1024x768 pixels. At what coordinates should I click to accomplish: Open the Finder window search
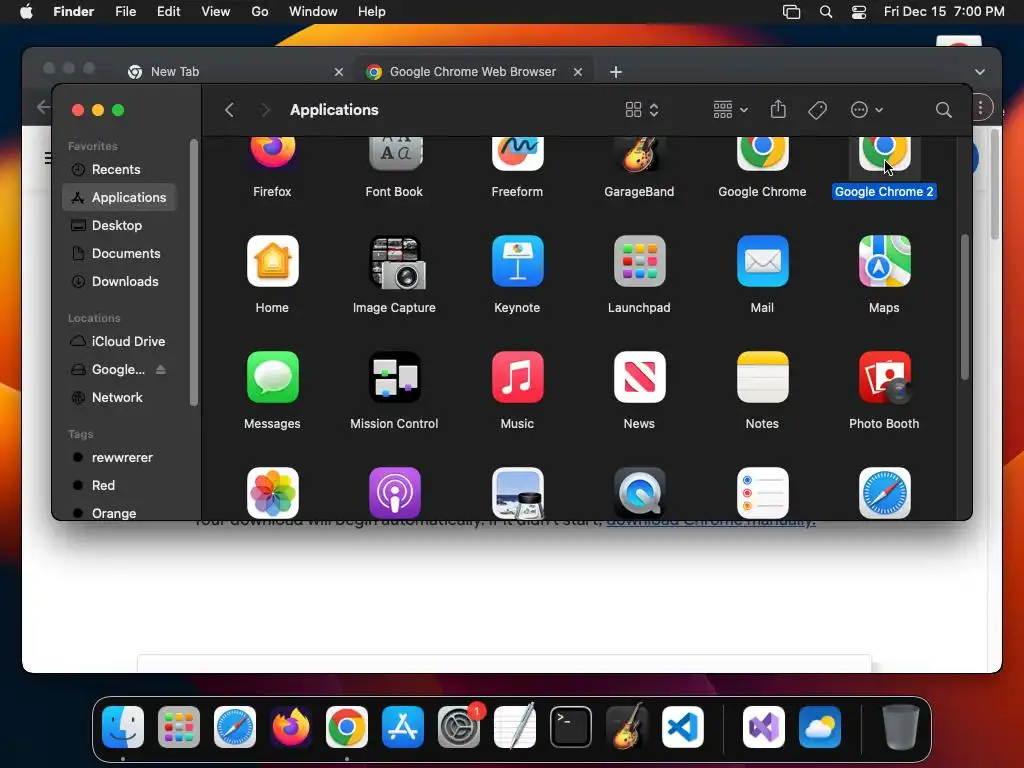pos(943,110)
